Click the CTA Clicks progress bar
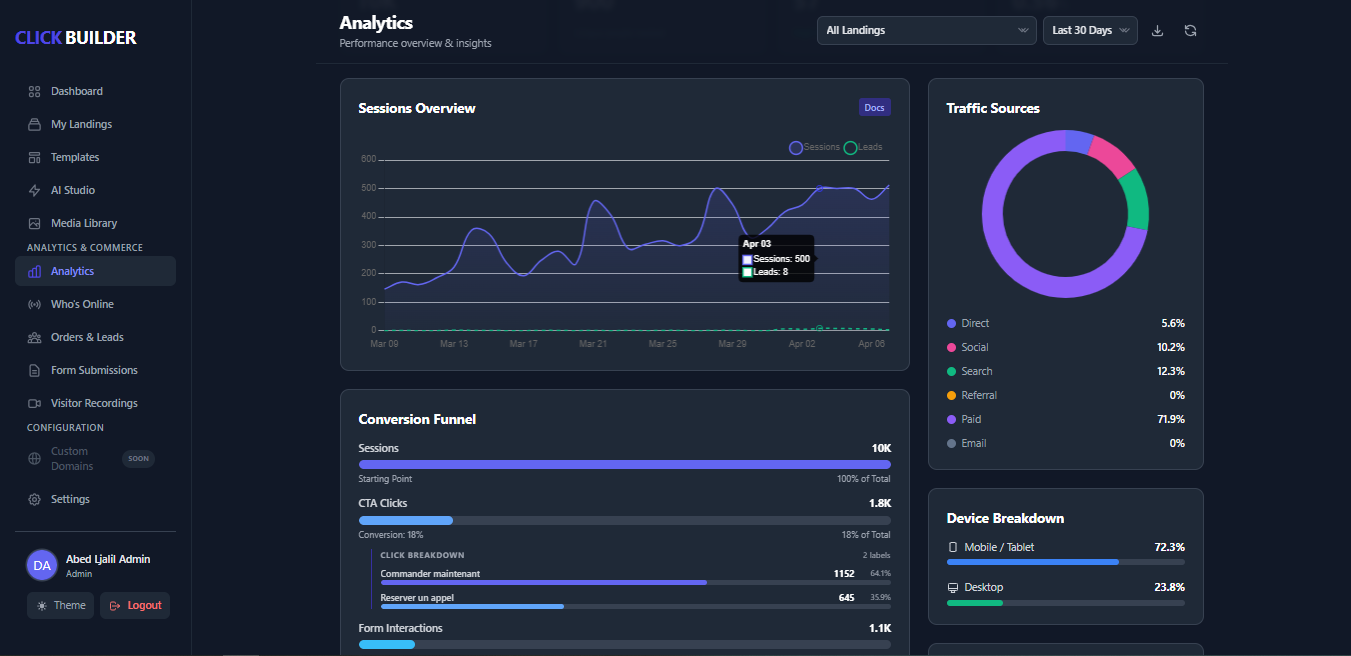This screenshot has height=656, width=1351. 624,520
